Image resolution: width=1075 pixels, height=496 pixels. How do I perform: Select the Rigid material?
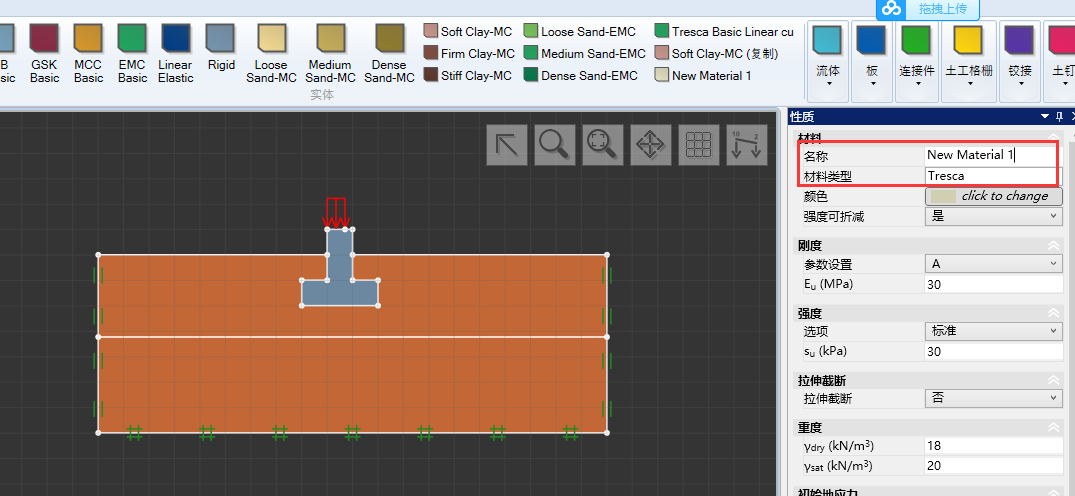pyautogui.click(x=221, y=48)
